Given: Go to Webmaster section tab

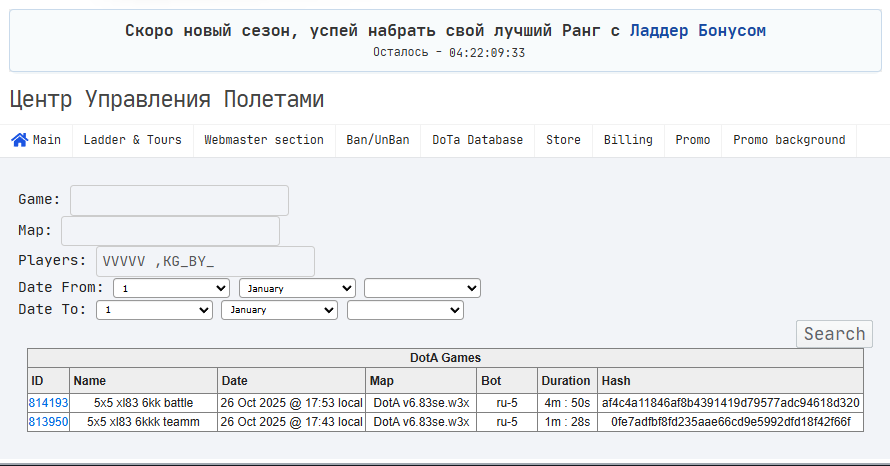Looking at the screenshot, I should pyautogui.click(x=264, y=140).
